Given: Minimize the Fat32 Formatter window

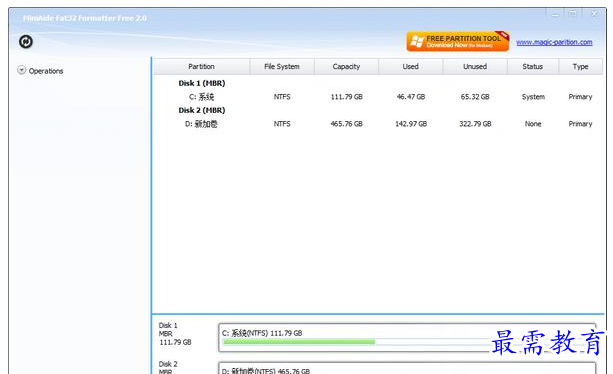Looking at the screenshot, I should 555,14.
